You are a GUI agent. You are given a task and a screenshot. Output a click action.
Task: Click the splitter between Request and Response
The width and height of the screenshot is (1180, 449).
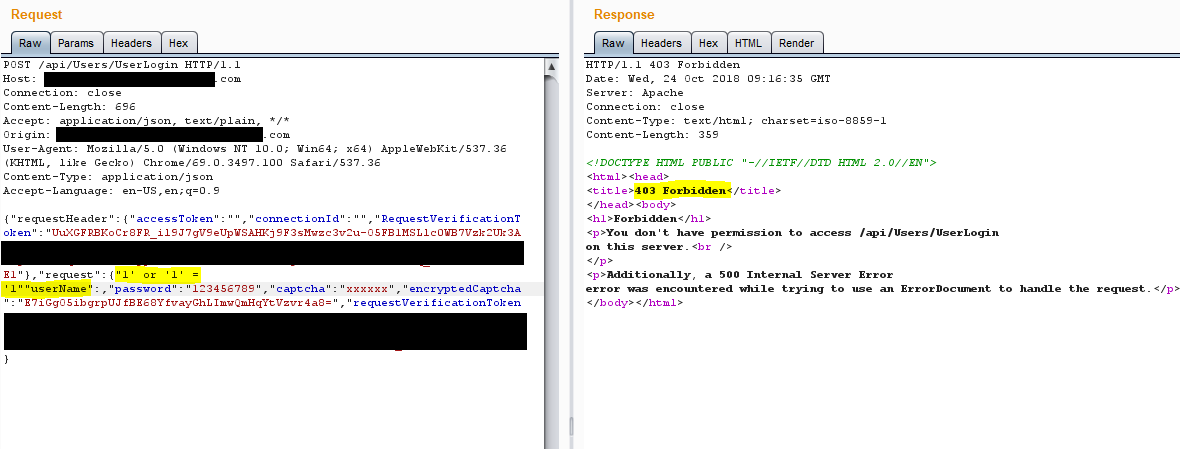pos(570,225)
